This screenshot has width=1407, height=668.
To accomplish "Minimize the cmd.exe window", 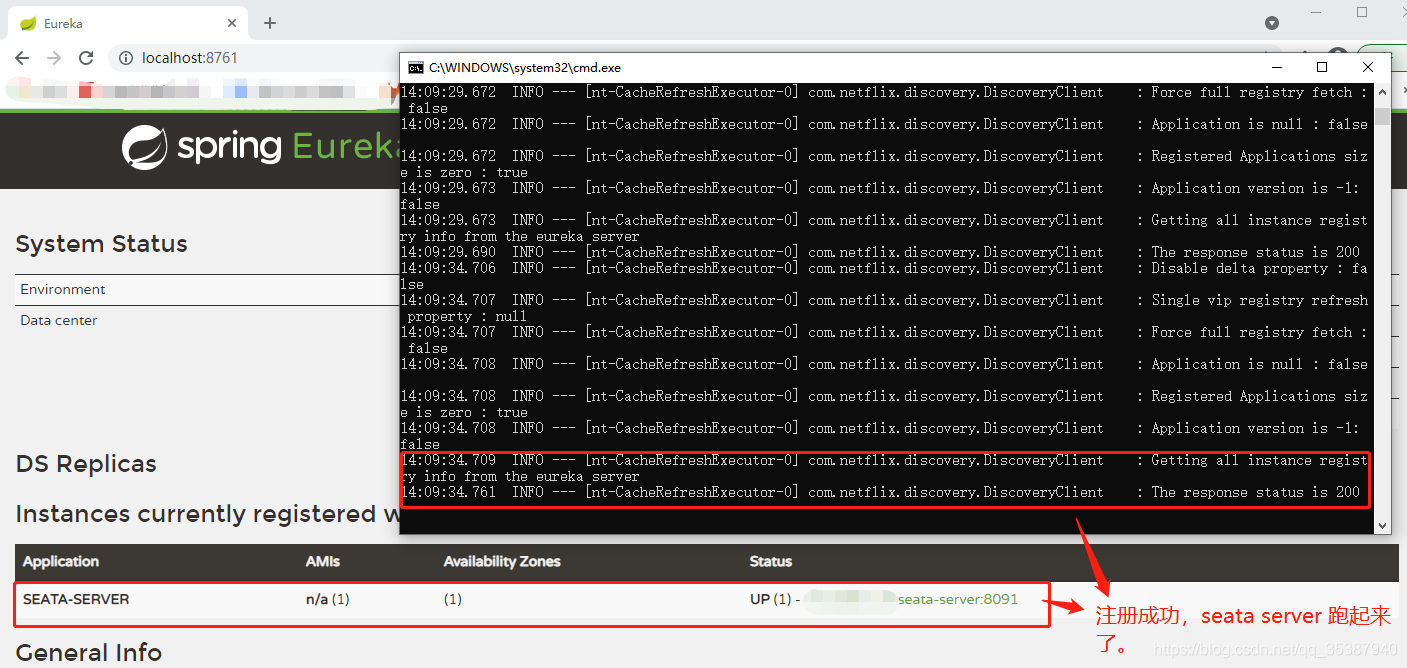I will 1276,67.
